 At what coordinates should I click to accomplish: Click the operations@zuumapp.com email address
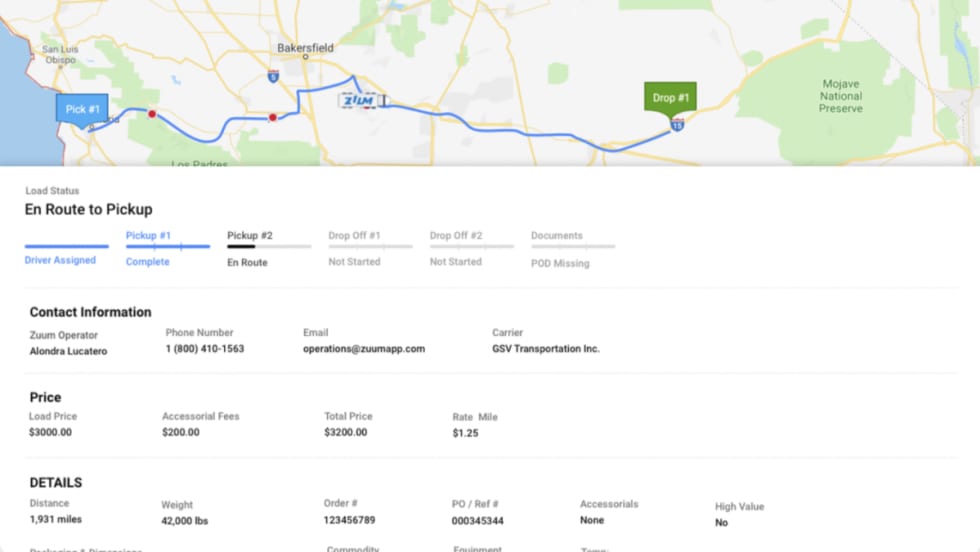point(364,349)
